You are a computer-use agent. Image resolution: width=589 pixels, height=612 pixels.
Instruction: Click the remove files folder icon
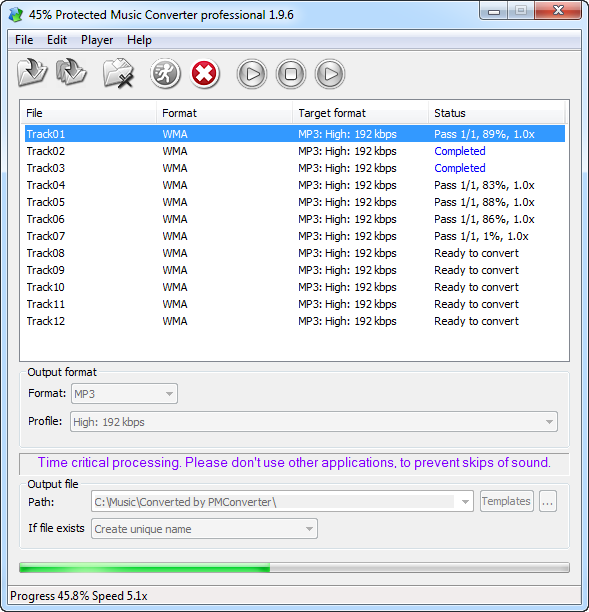(118, 73)
